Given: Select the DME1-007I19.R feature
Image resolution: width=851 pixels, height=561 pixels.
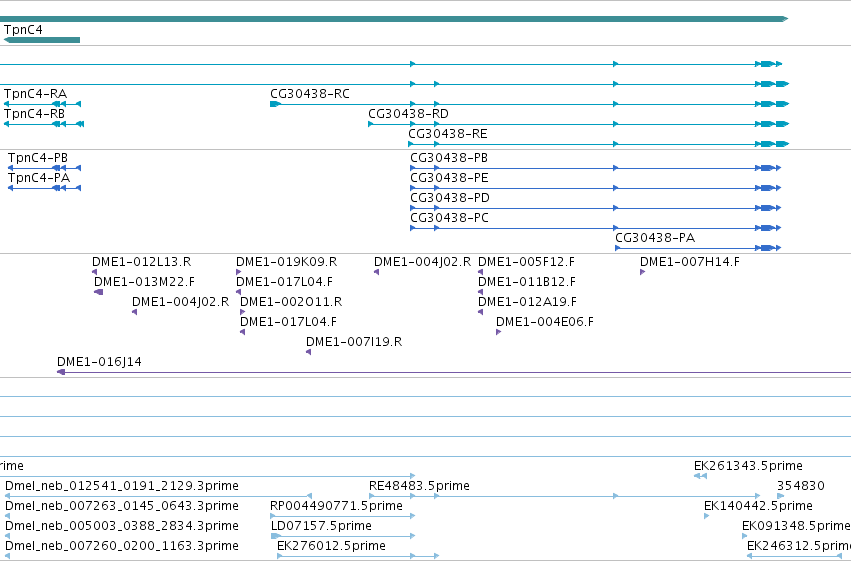Looking at the screenshot, I should click(x=354, y=342).
